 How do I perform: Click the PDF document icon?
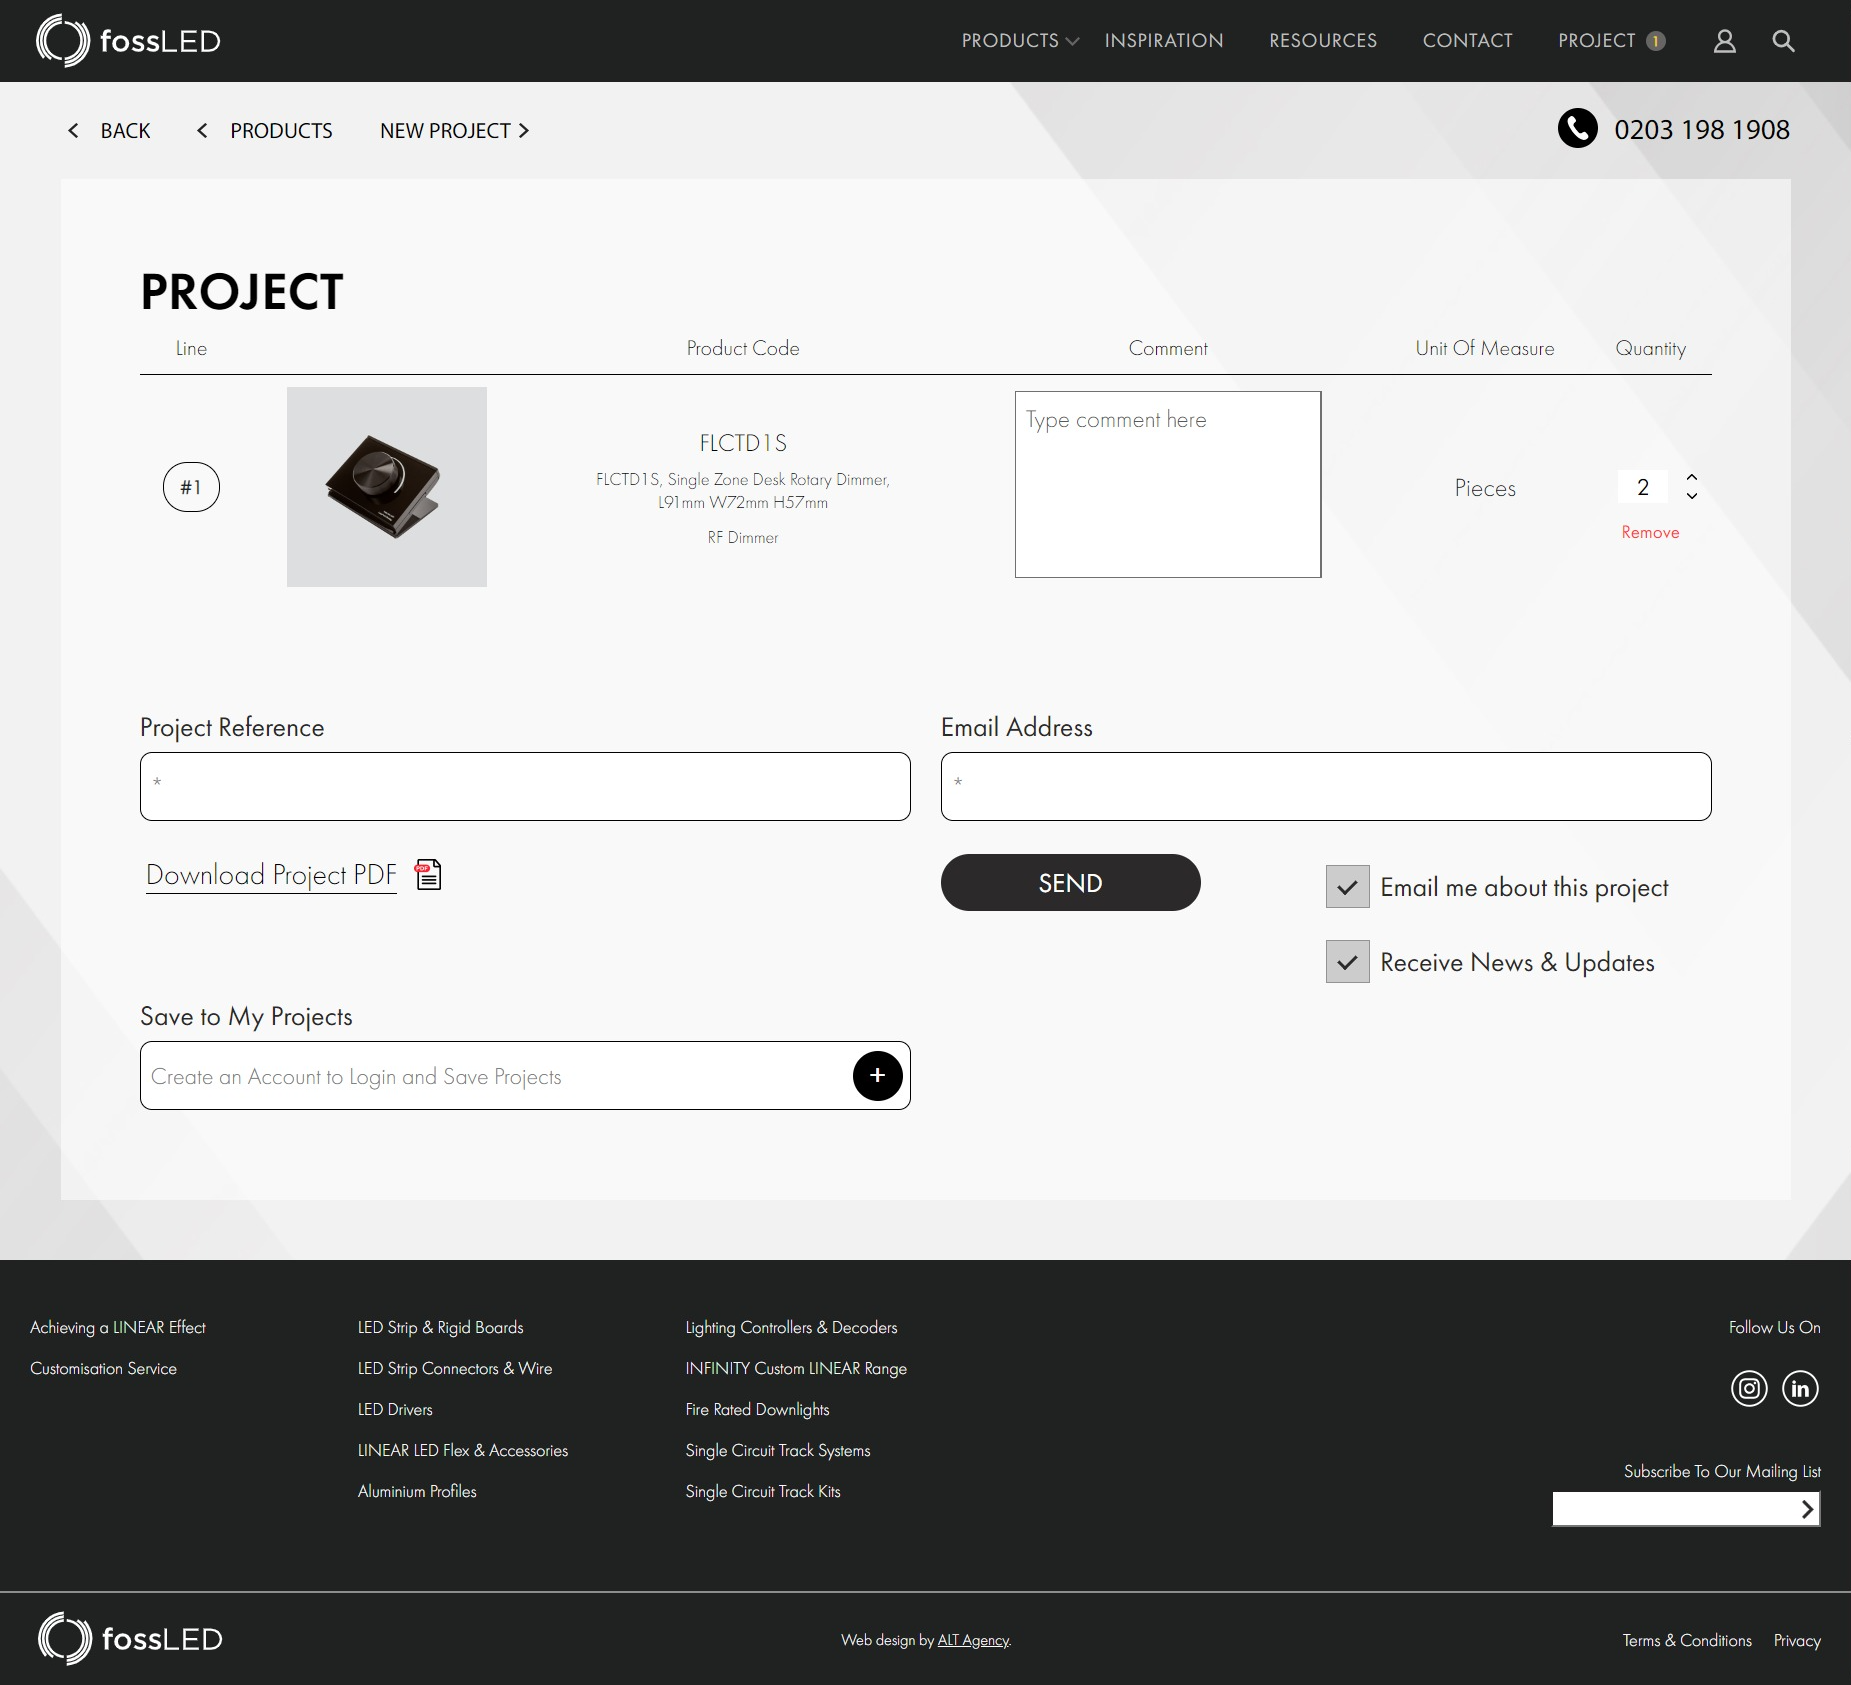[x=428, y=875]
